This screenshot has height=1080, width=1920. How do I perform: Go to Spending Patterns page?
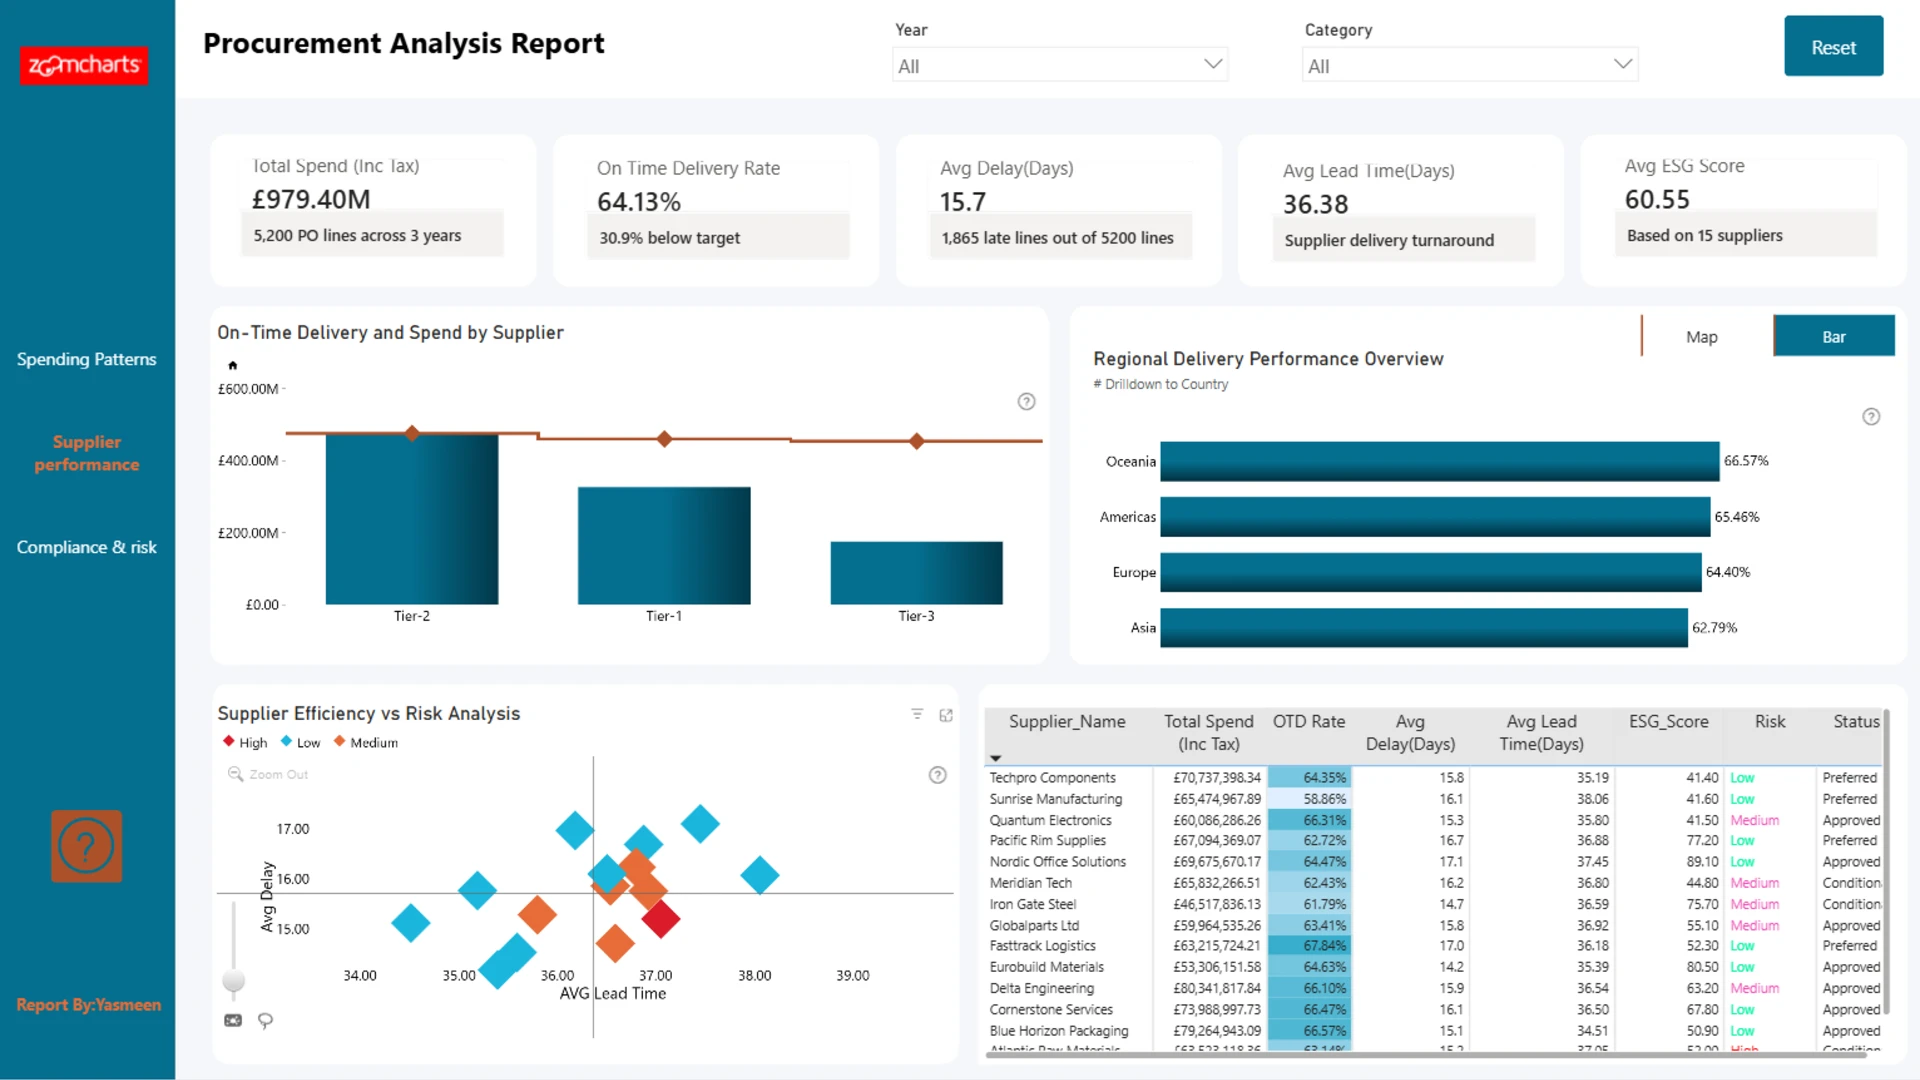[x=87, y=359]
